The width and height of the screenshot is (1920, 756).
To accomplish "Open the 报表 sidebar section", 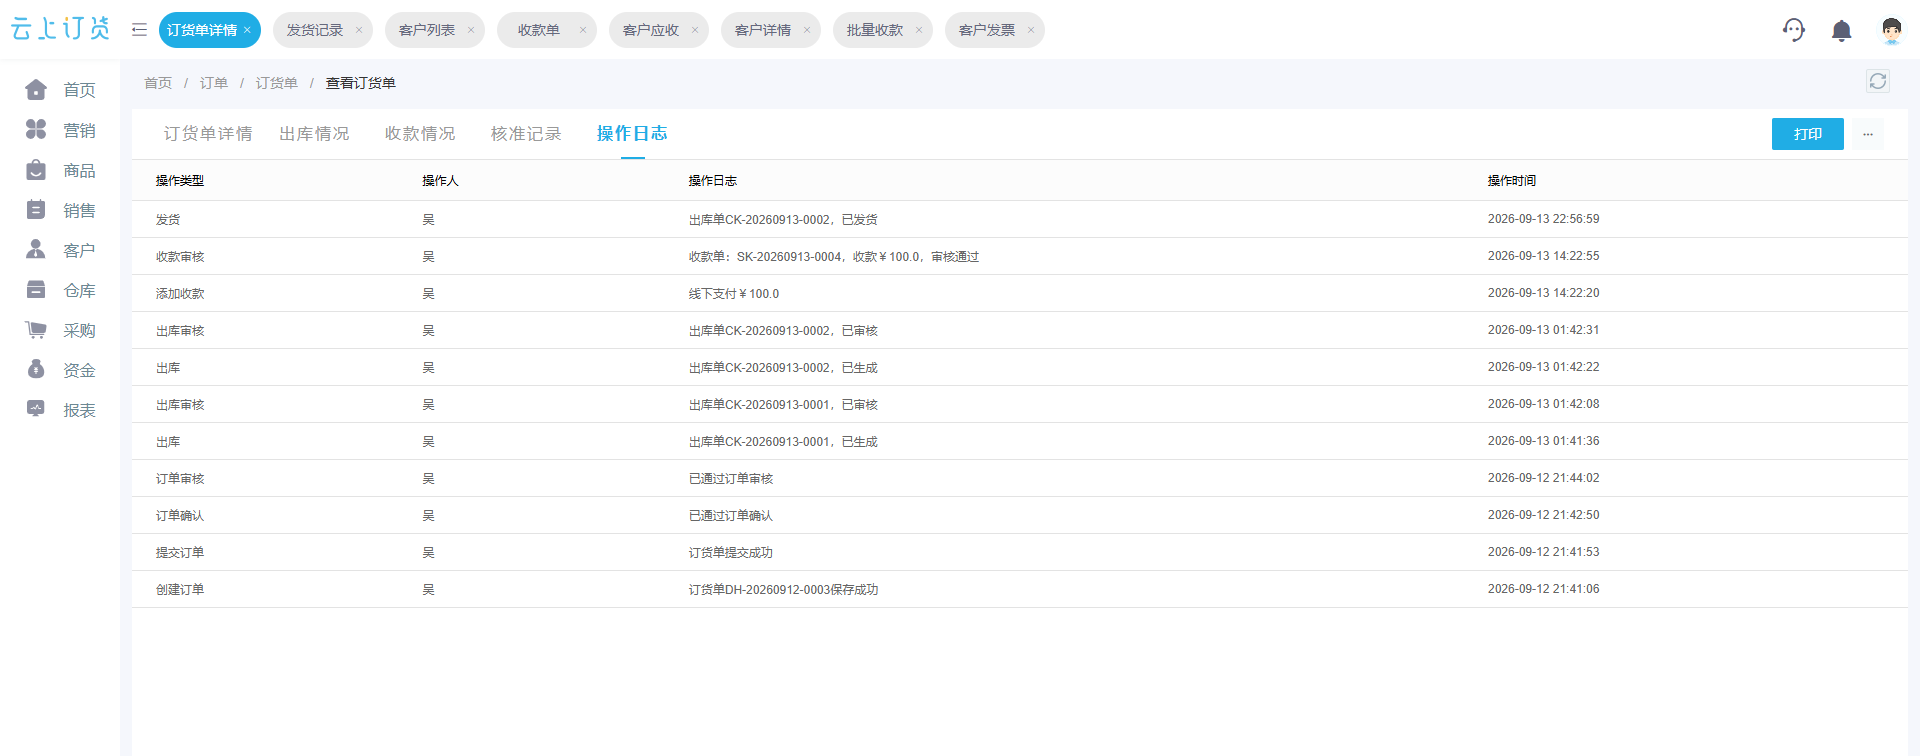I will (60, 410).
